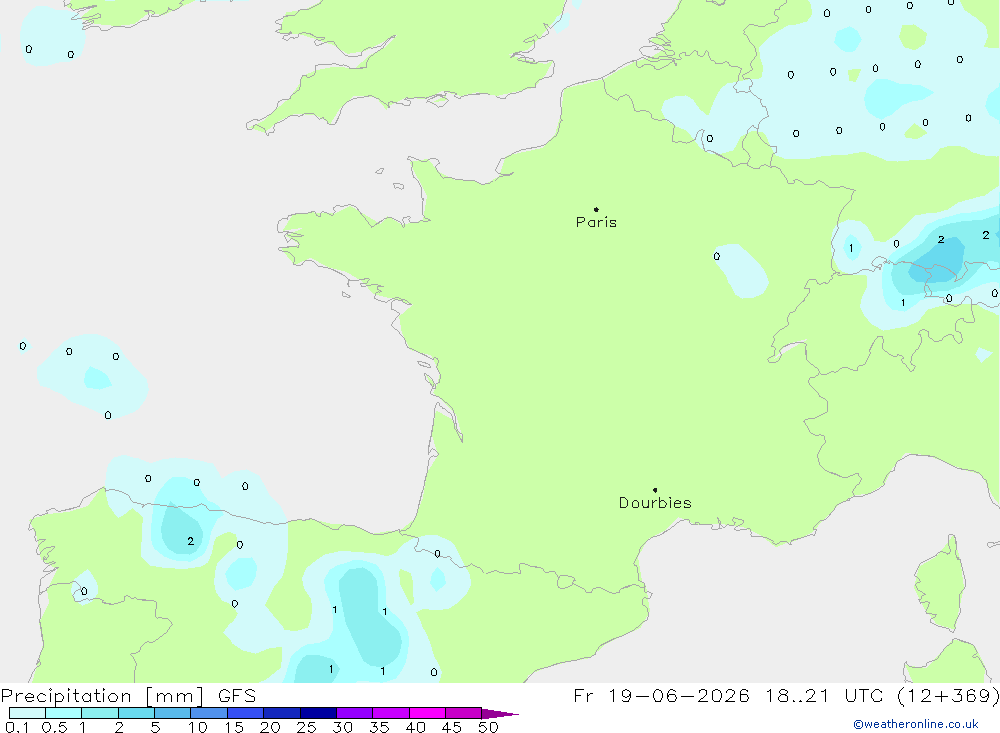Click the 10 legend scale label

point(198,727)
